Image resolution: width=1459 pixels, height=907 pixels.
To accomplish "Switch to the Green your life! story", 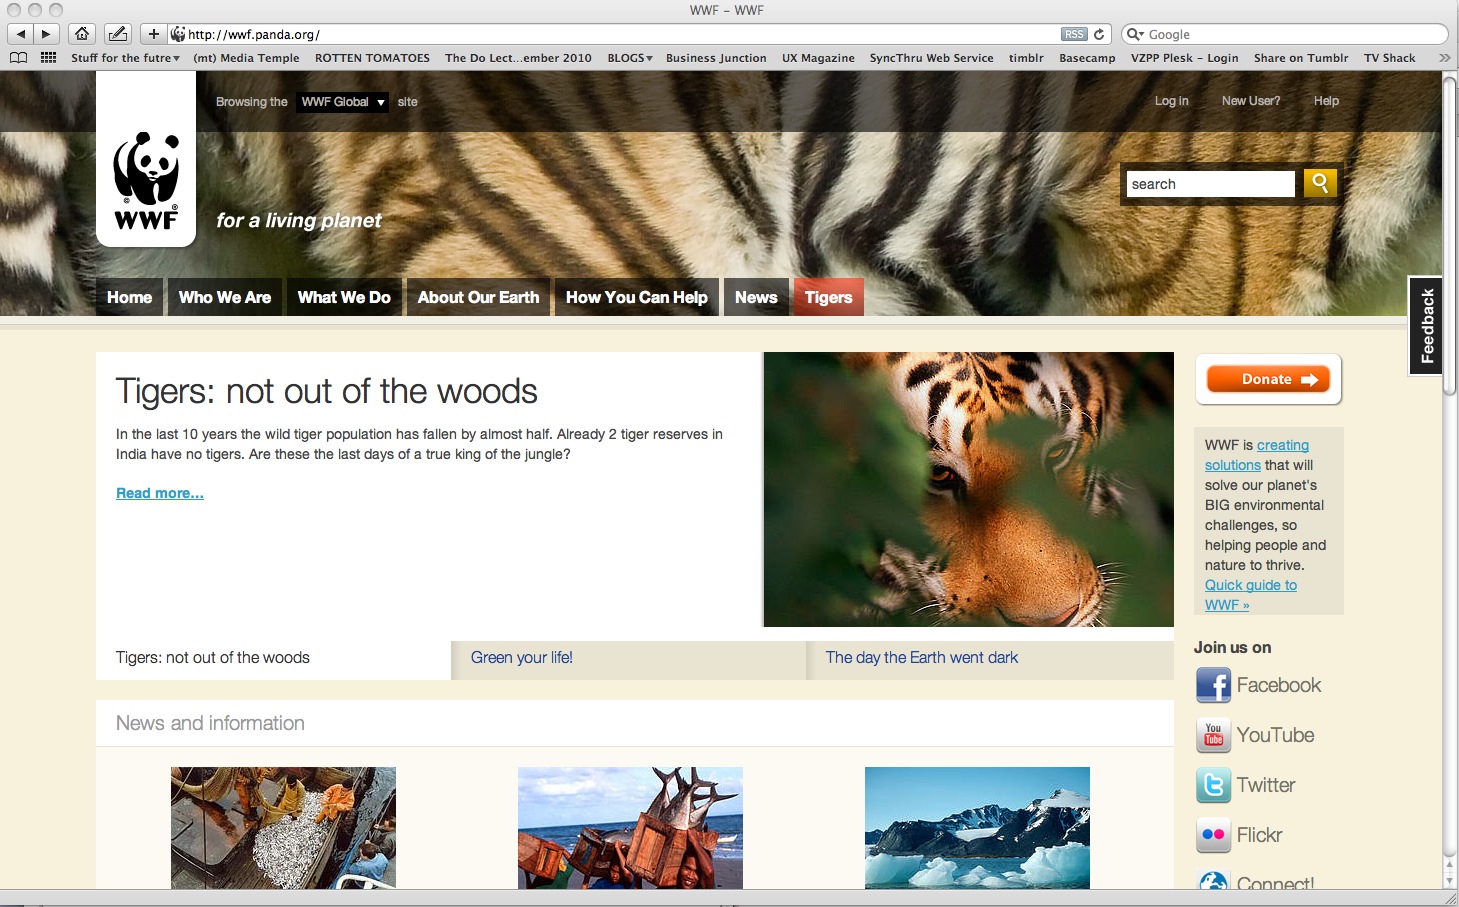I will (522, 658).
